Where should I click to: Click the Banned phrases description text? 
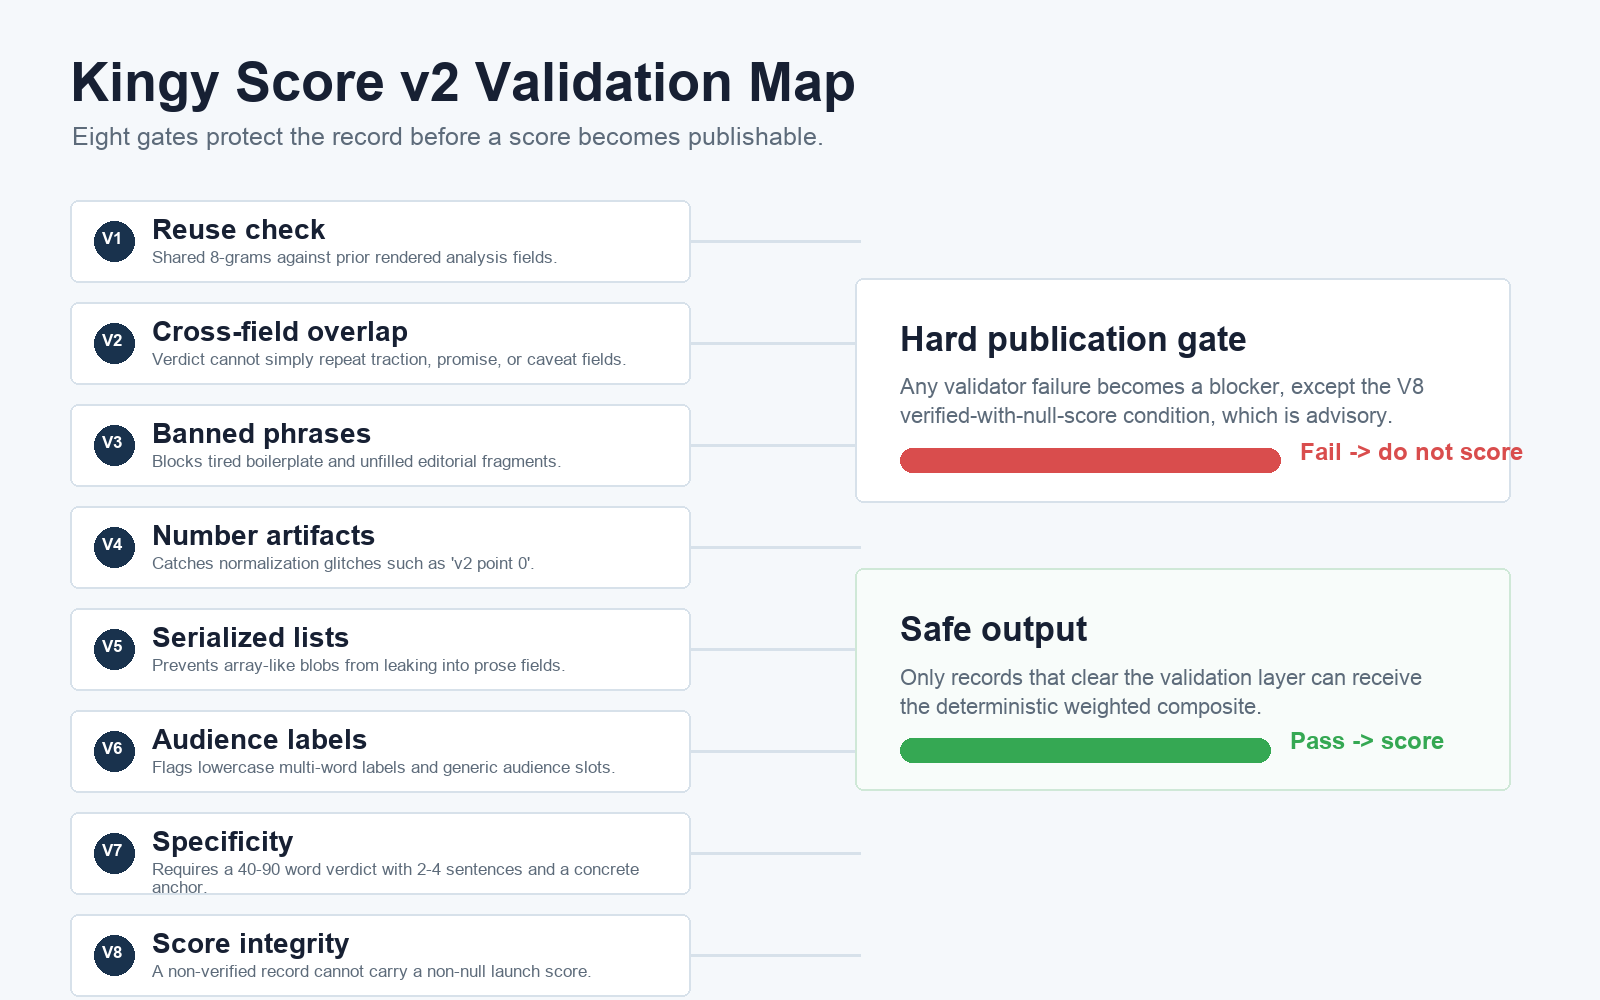click(x=356, y=461)
